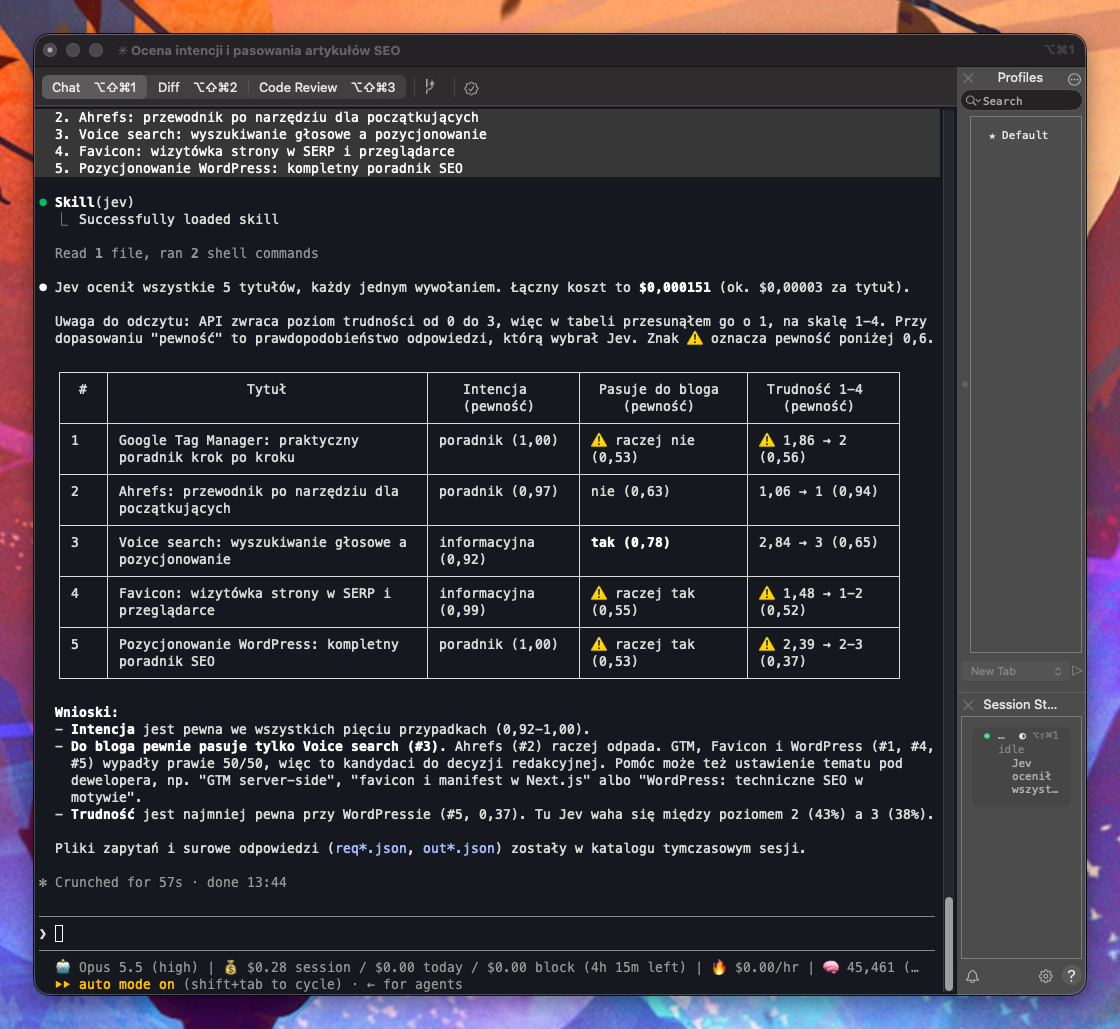This screenshot has width=1120, height=1029.
Task: Open notifications bell icon
Action: [973, 975]
